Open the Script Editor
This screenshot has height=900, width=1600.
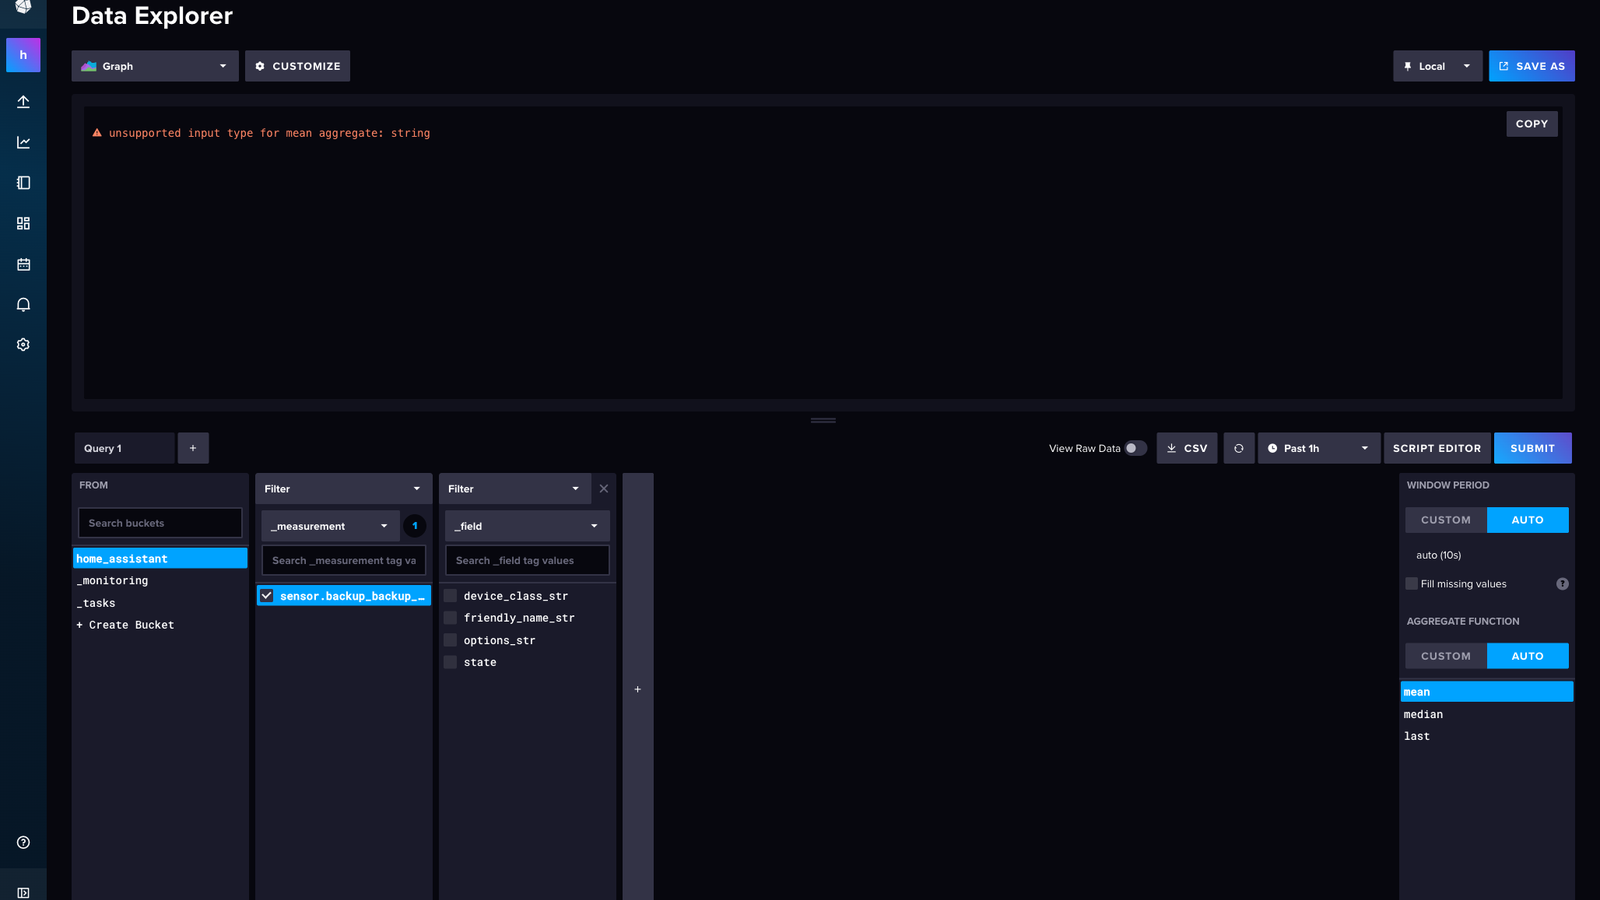1437,448
